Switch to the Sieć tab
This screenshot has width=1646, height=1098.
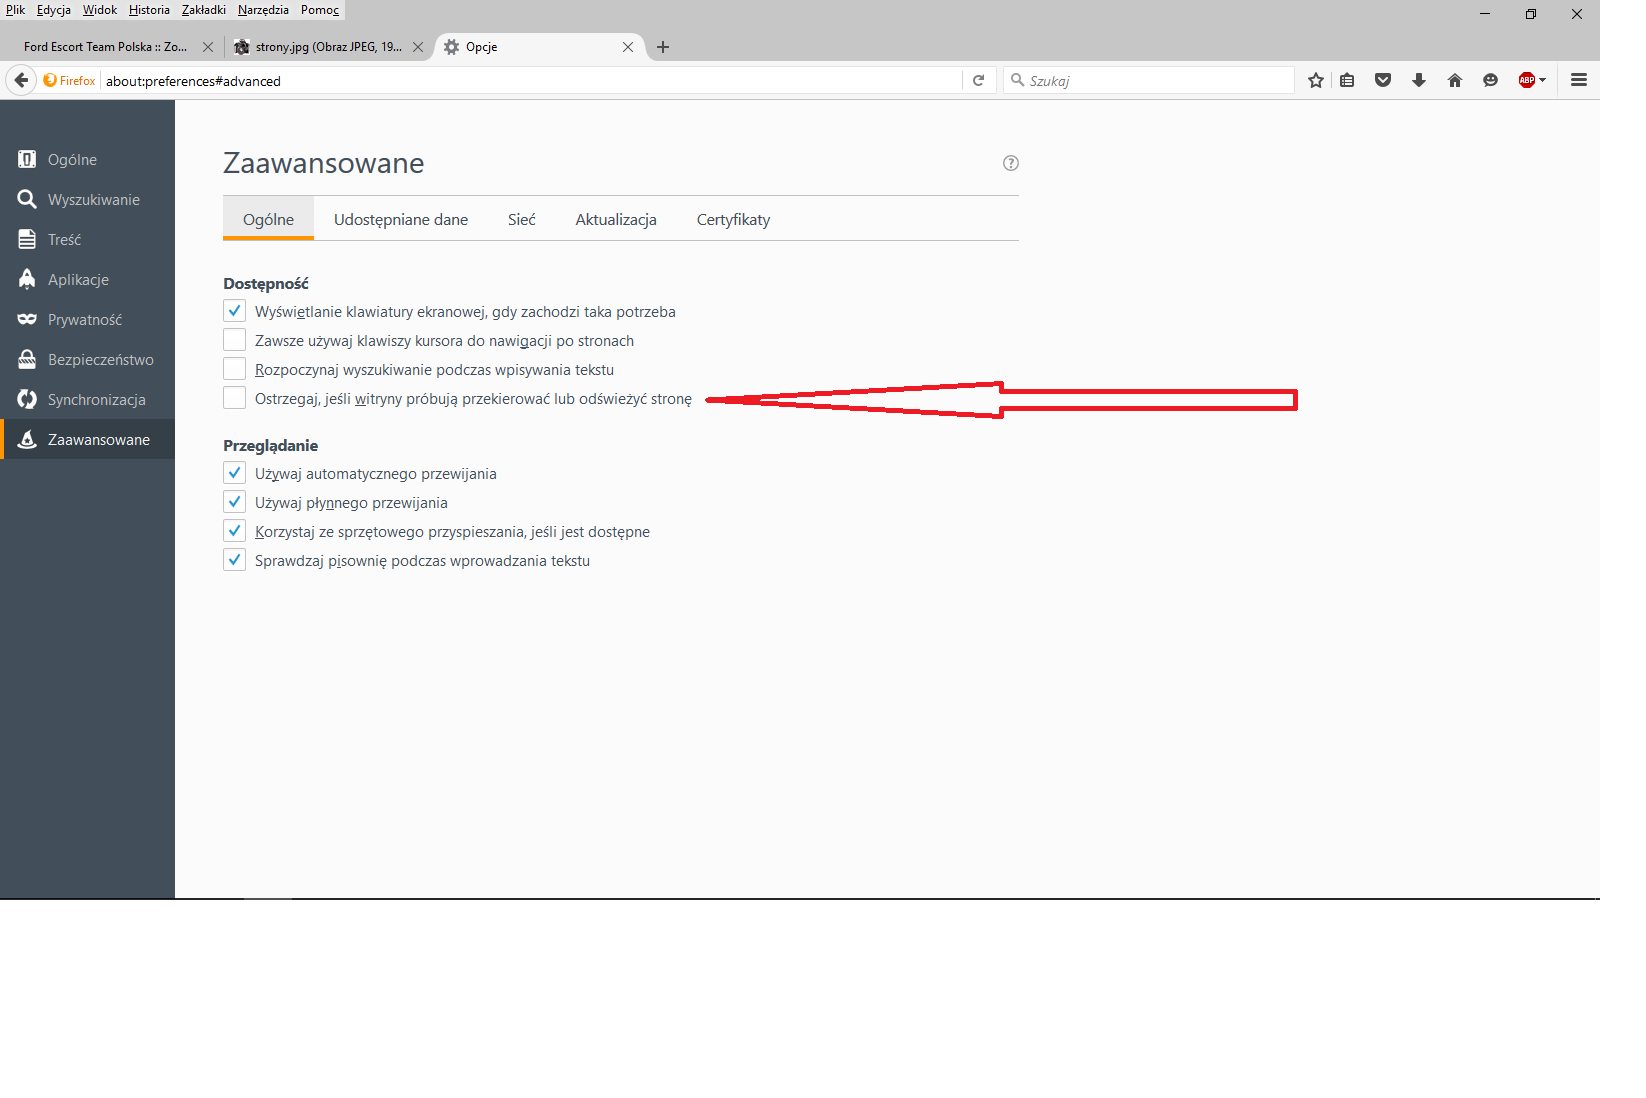[x=521, y=220]
